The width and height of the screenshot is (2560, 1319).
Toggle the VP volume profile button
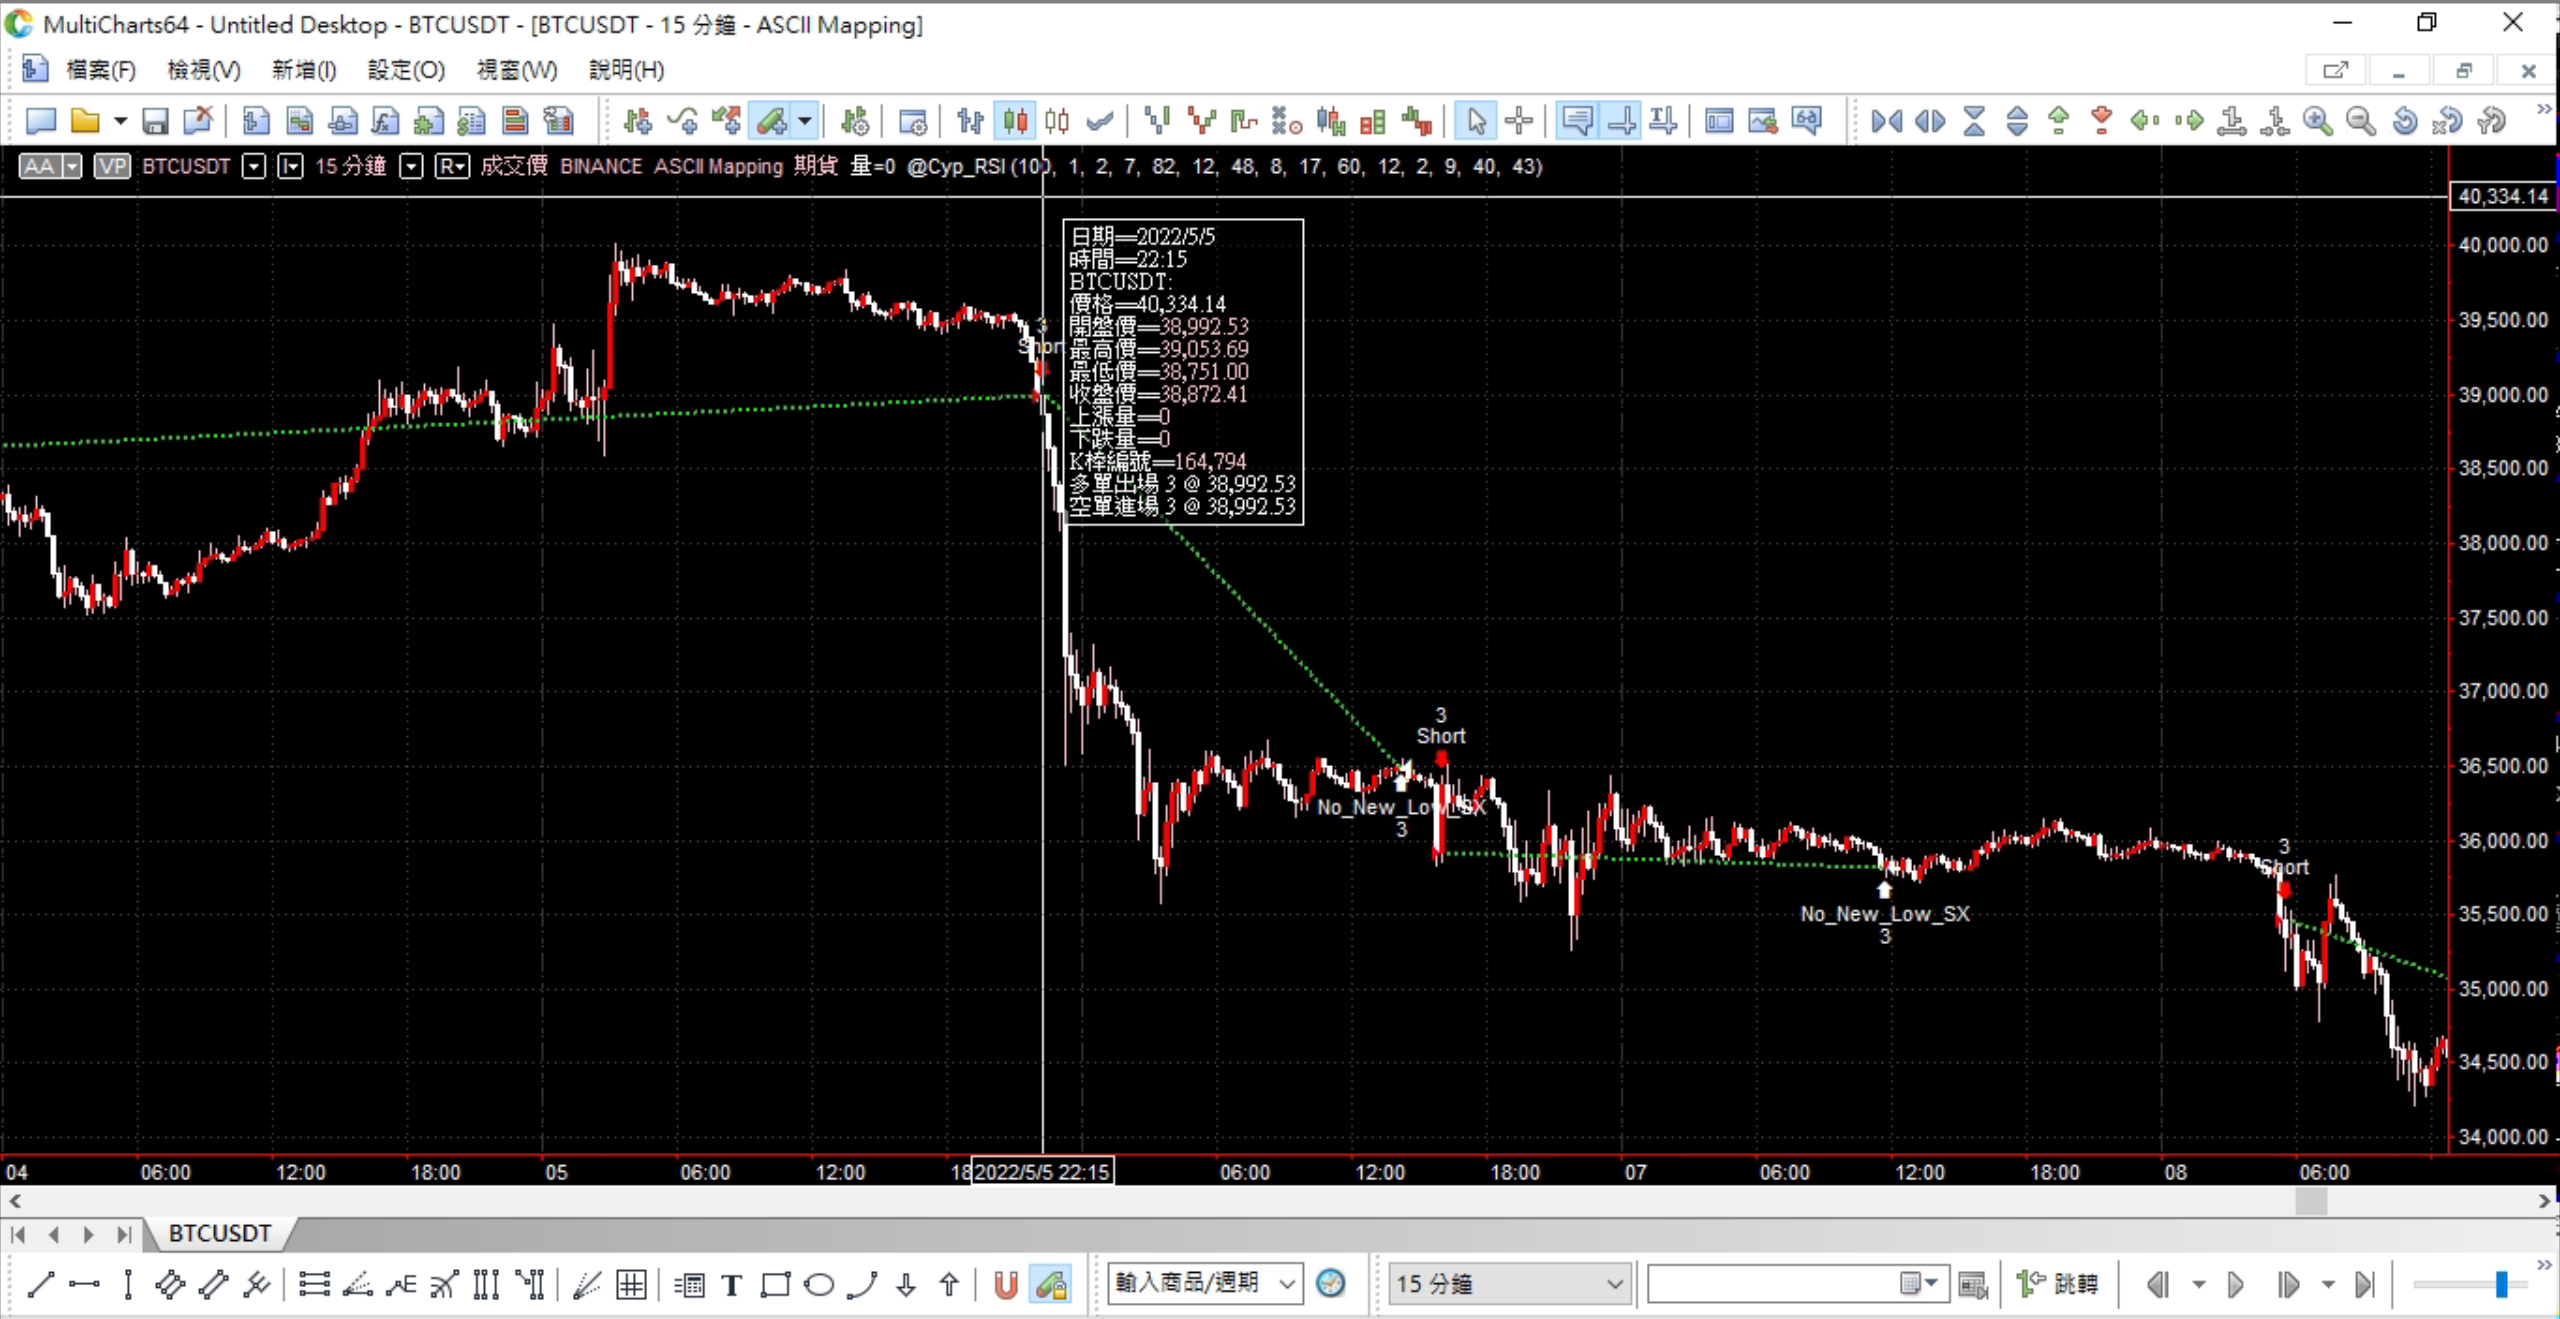click(x=112, y=166)
